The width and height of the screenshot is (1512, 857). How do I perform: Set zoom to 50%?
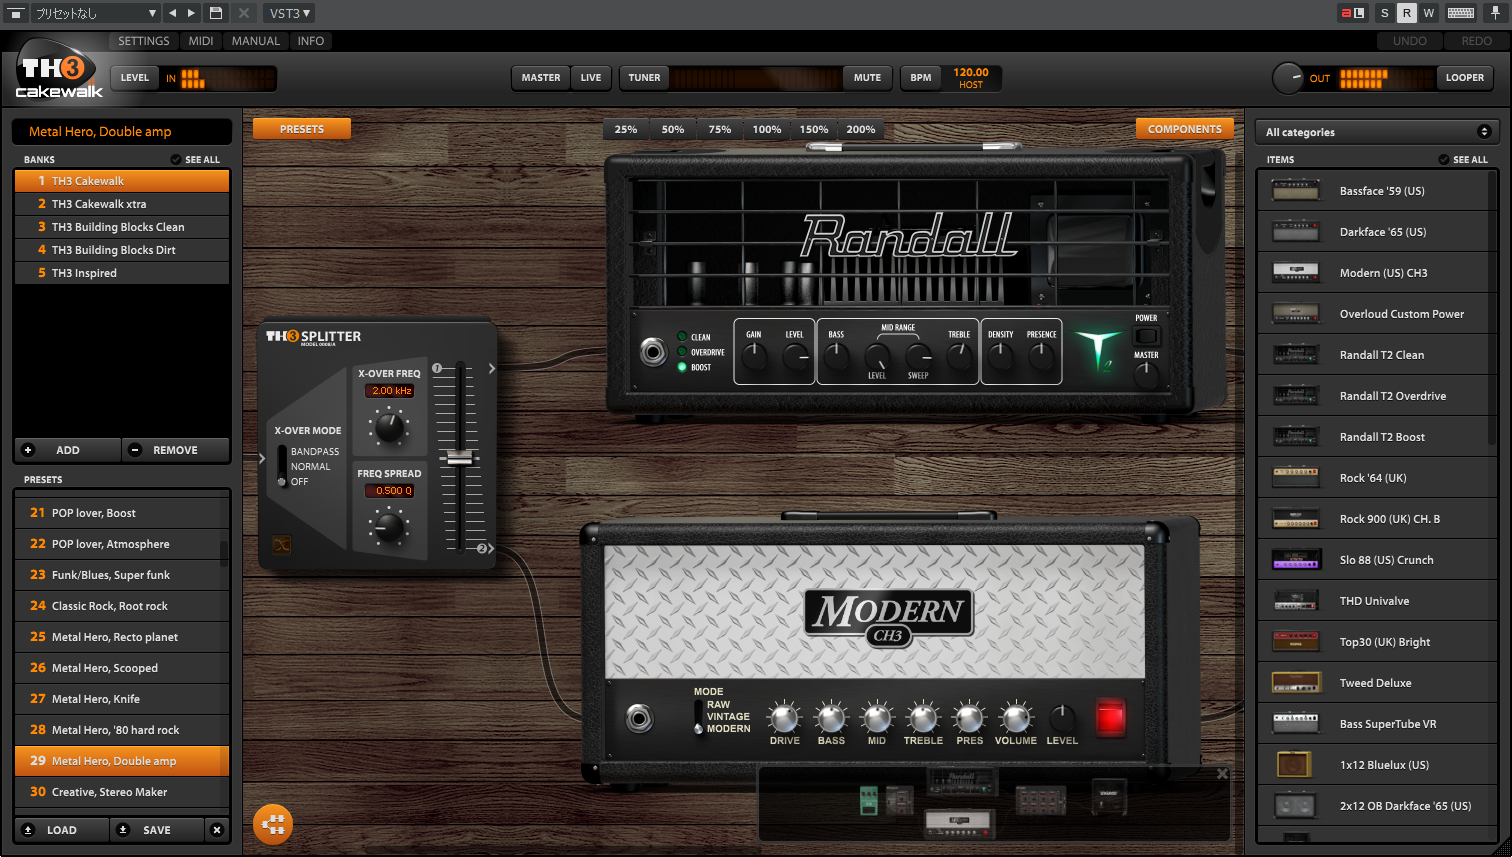(673, 129)
